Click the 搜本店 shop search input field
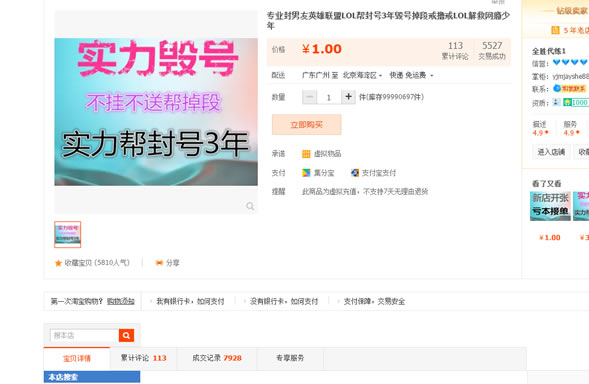Viewport: 589px width, 384px height. (x=85, y=335)
